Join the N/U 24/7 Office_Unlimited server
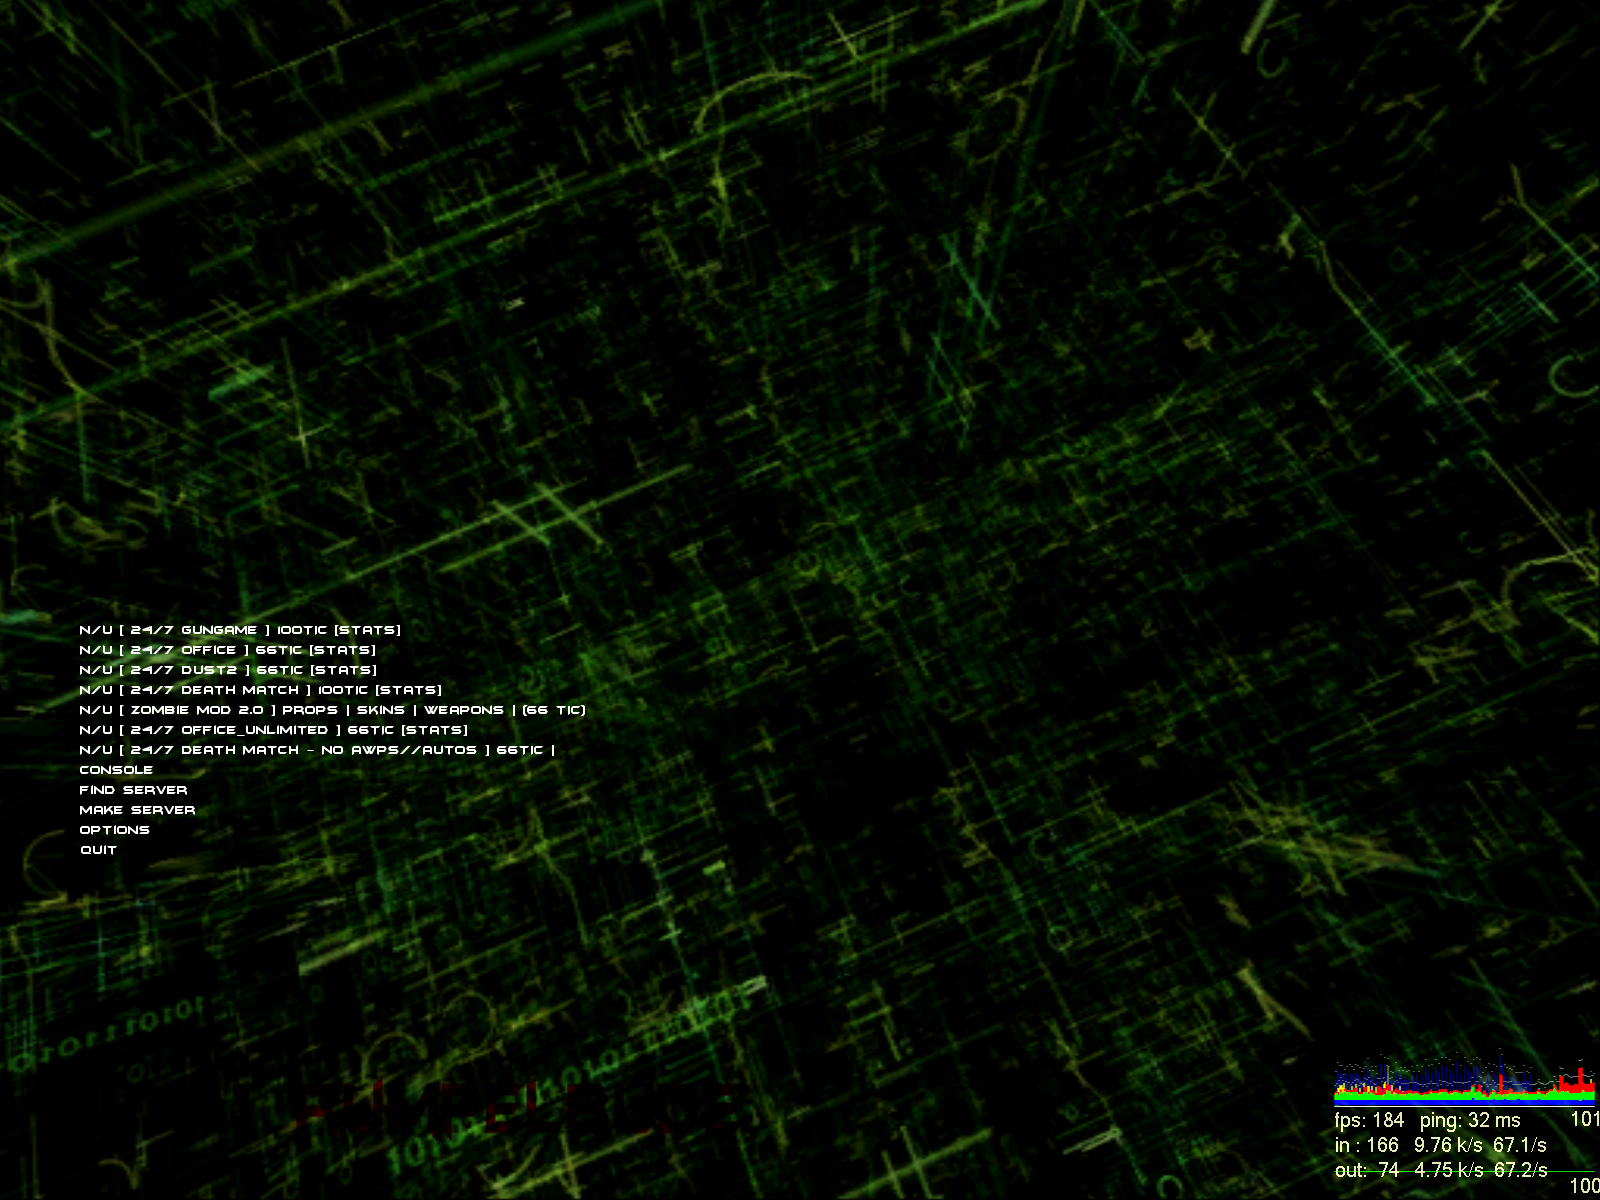 274,730
